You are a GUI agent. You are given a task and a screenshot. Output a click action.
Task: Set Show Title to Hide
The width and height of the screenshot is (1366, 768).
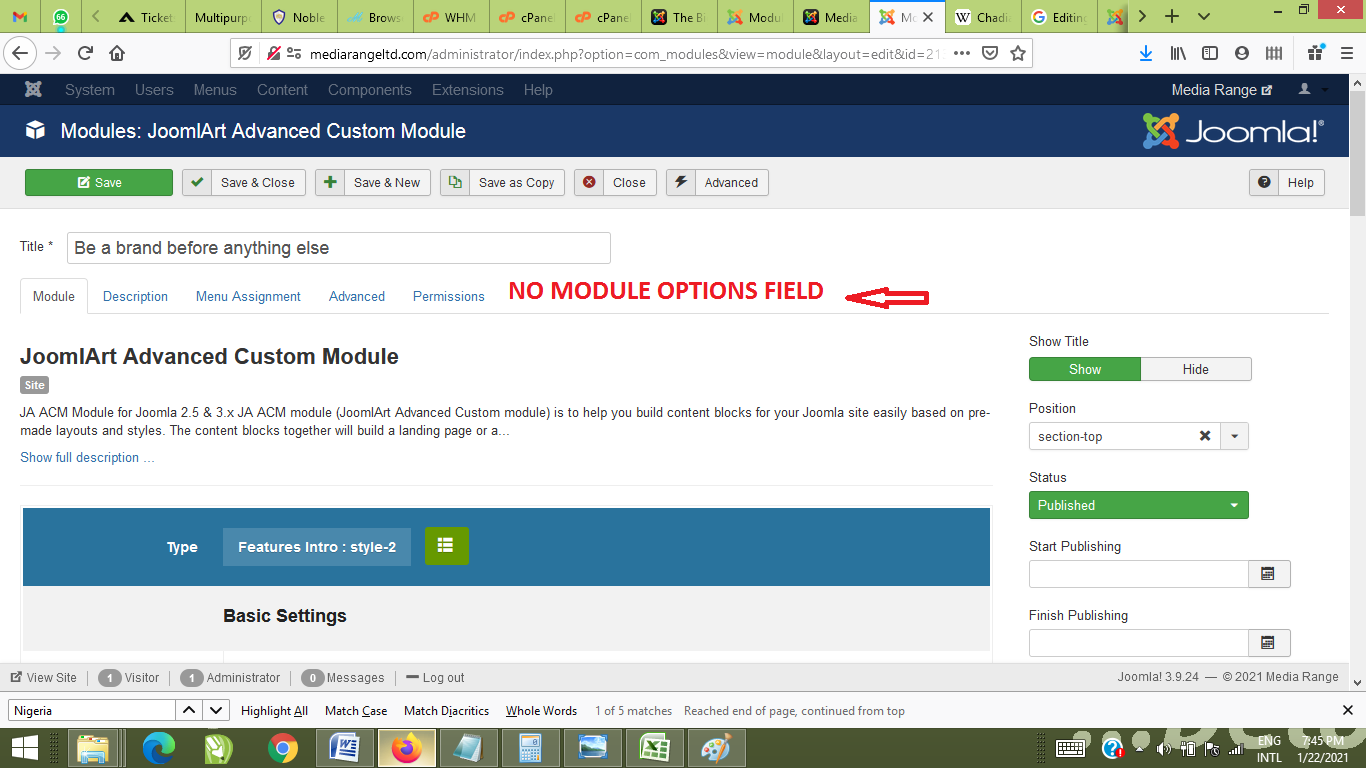[x=1196, y=369]
